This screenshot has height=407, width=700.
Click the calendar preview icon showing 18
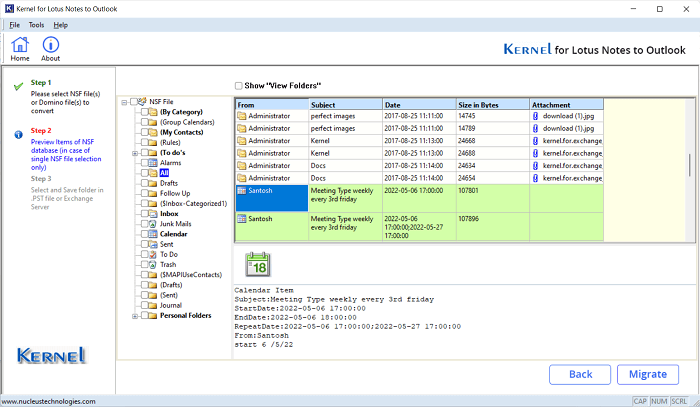point(258,264)
